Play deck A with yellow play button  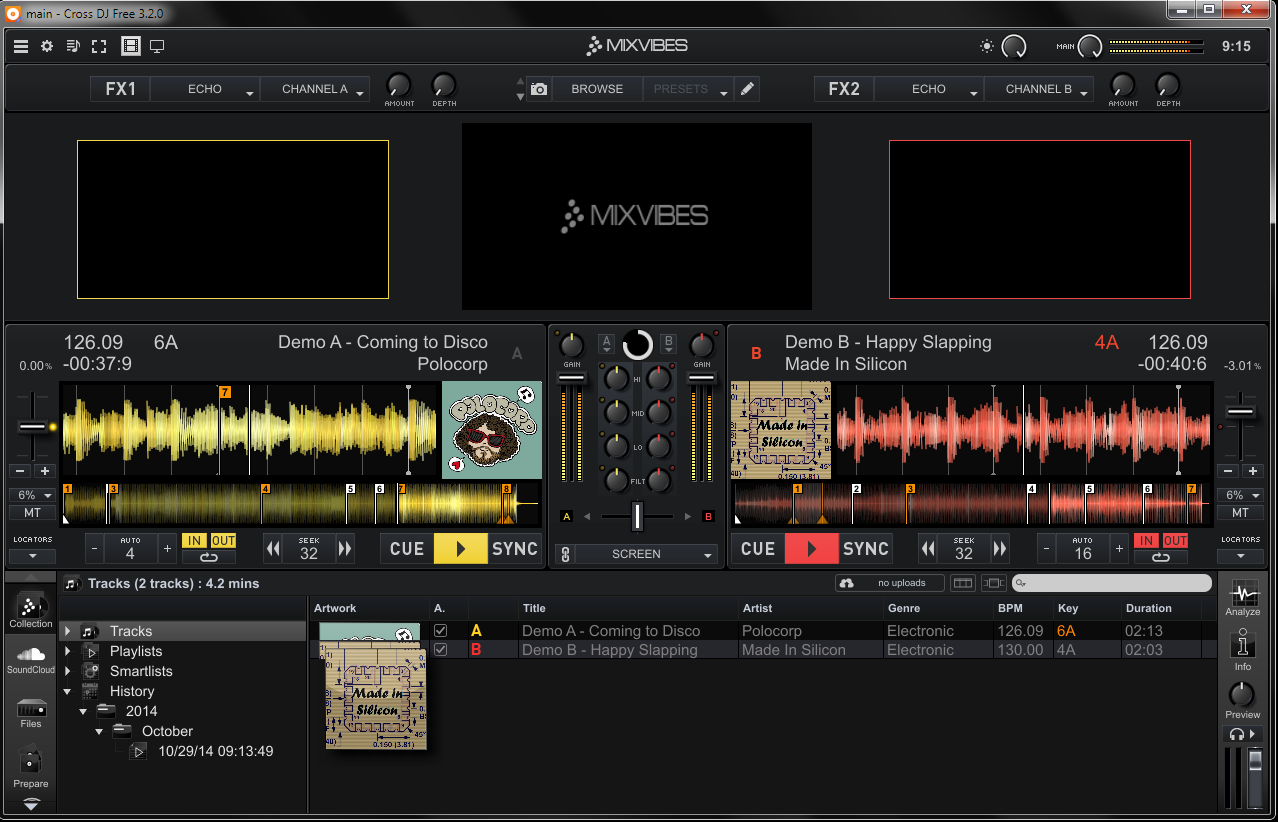click(x=460, y=549)
